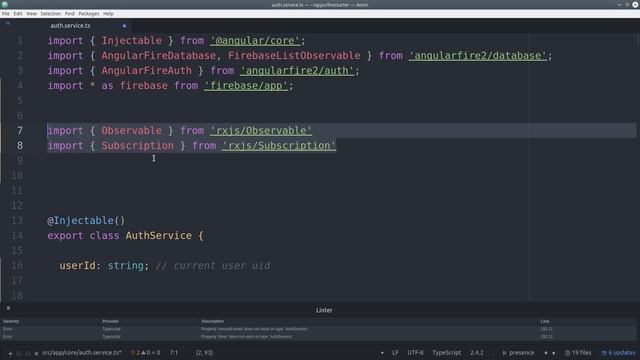Click the X icon beside file path in status bar
The width and height of the screenshot is (640, 360).
[36, 353]
